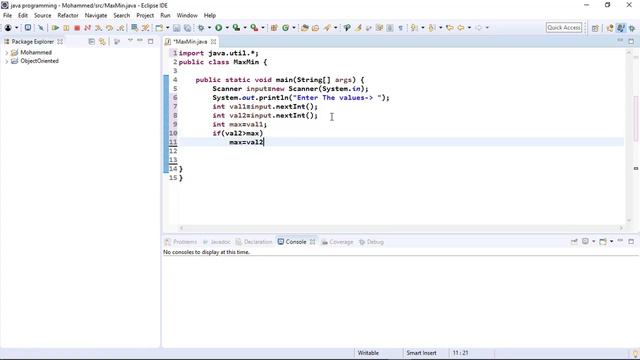Minimize the Package Explorer panel
Screen dimensions: 640x360
click(140, 41)
